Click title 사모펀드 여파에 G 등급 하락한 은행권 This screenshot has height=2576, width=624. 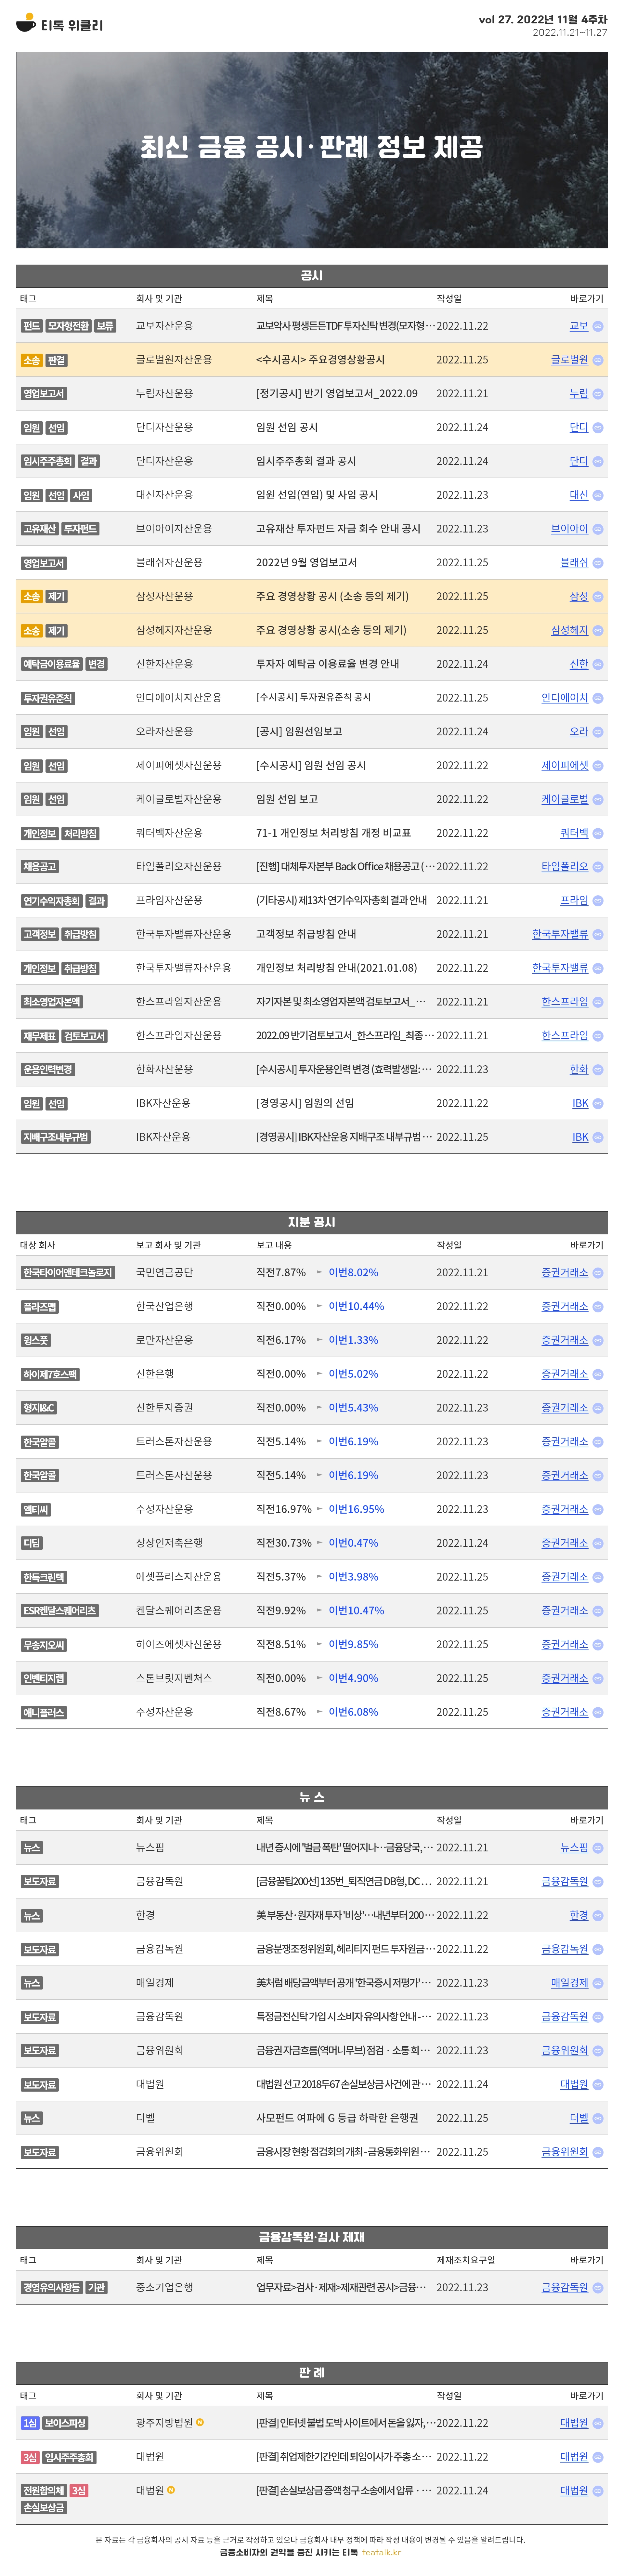pos(337,2118)
